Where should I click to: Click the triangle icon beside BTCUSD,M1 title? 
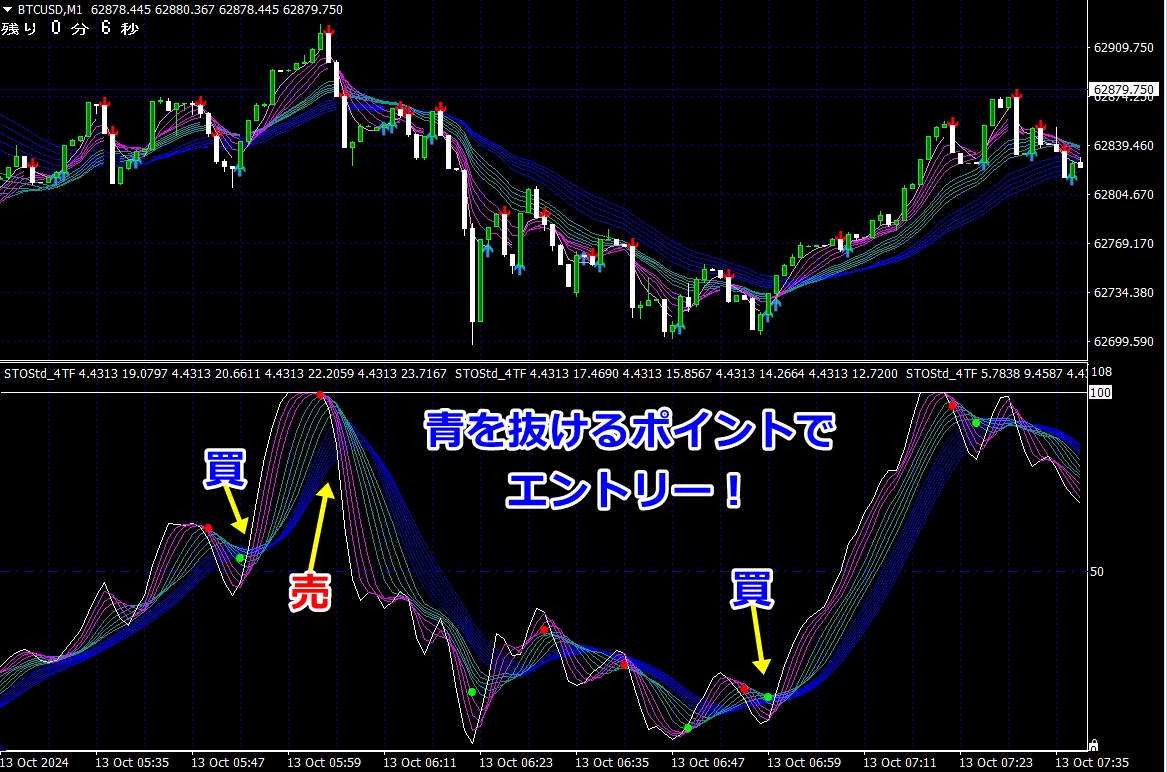(7, 10)
